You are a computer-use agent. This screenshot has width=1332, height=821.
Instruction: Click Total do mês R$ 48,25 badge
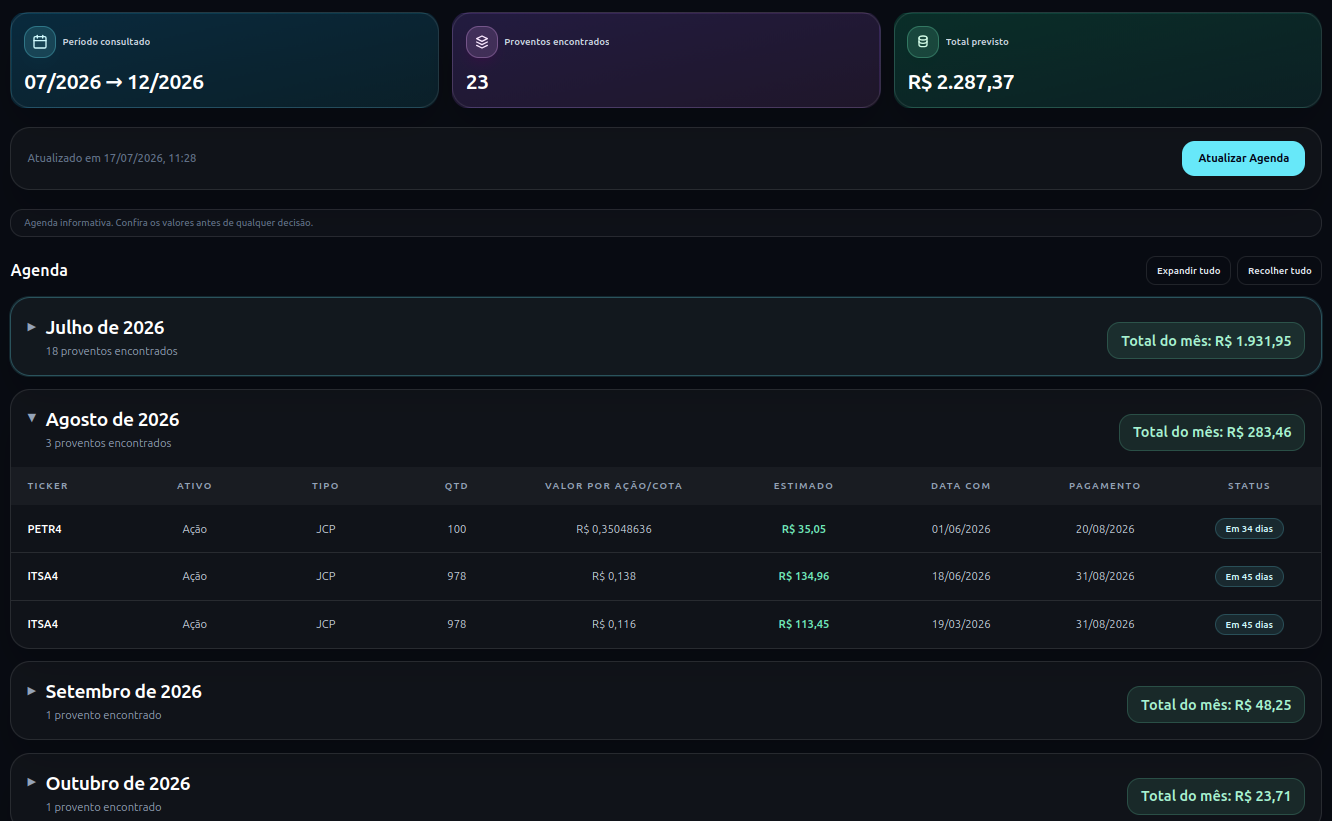tap(1216, 705)
